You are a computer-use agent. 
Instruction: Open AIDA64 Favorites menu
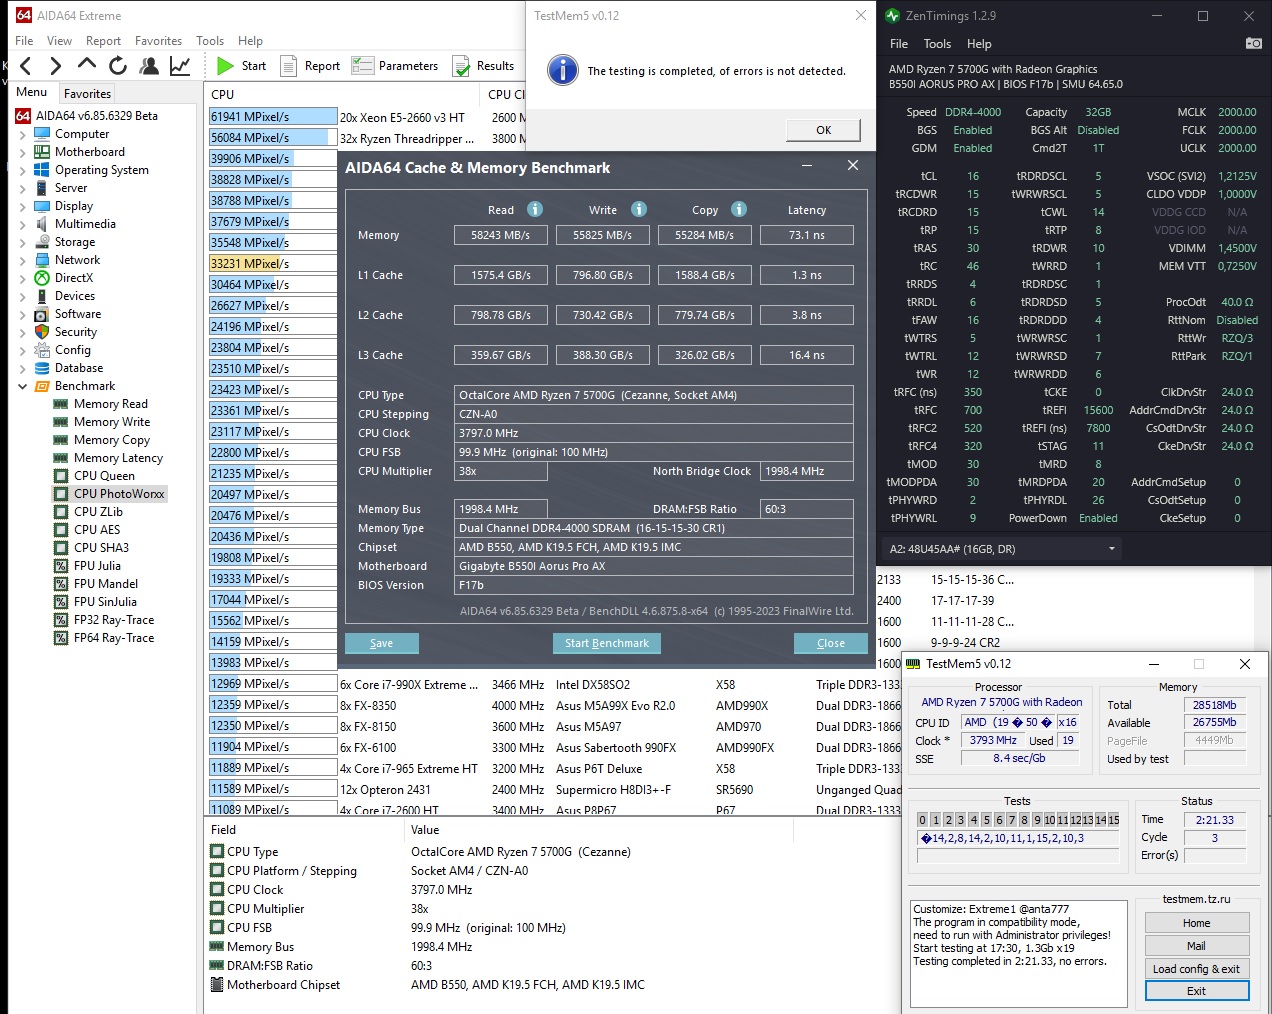(x=158, y=41)
